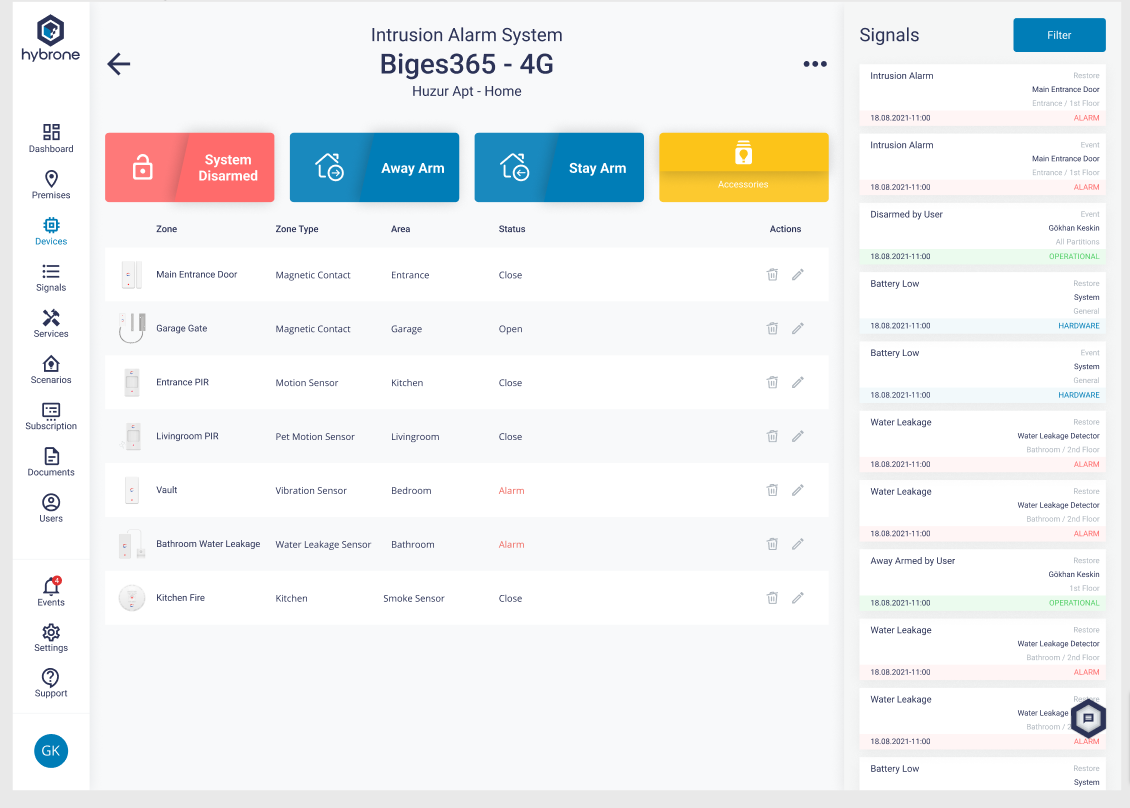Open Events notification bell
The height and width of the screenshot is (808, 1130).
[x=51, y=592]
